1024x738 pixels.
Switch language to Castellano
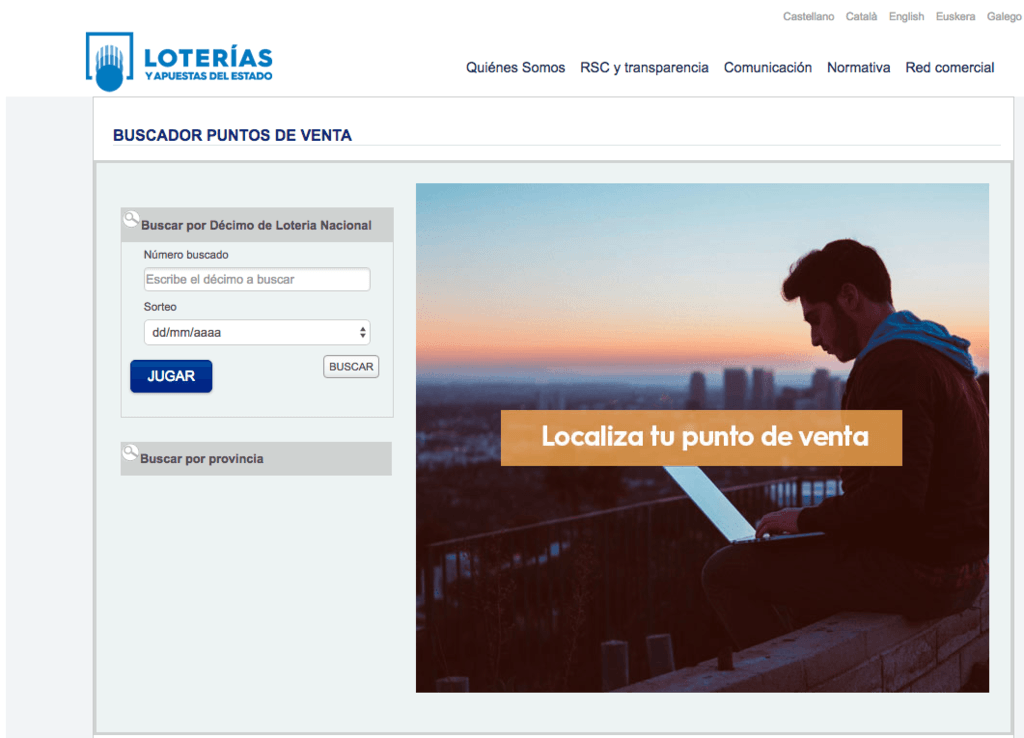808,16
